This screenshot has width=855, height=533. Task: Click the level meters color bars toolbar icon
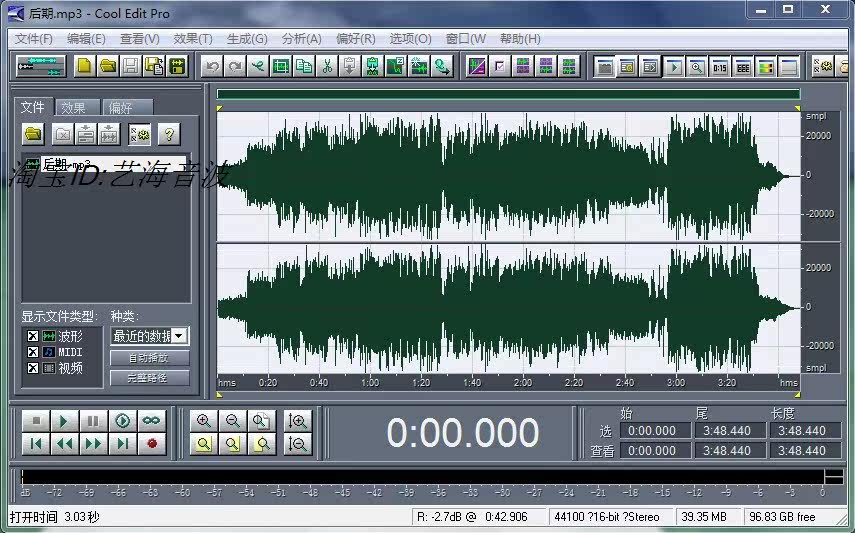766,67
